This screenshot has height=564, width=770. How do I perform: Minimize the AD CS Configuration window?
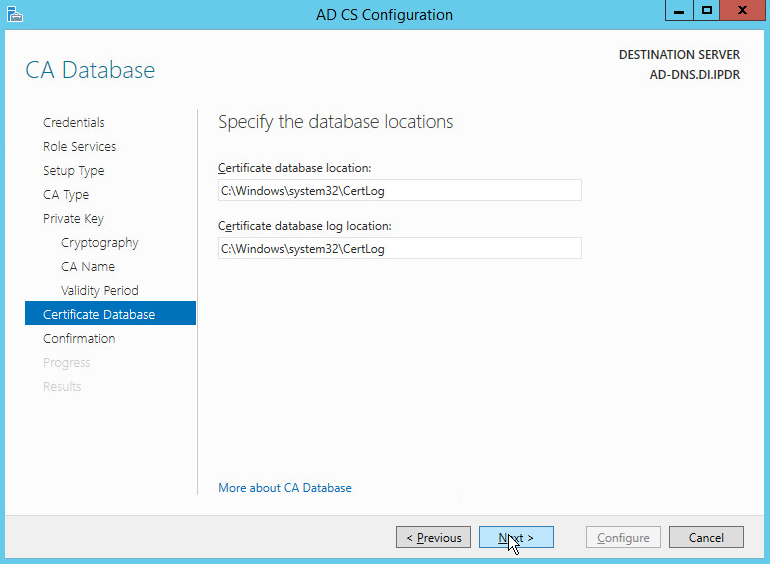point(676,11)
